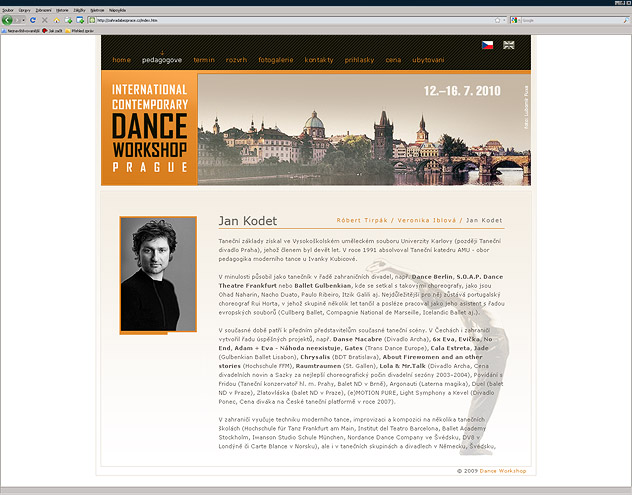Open the cena nav link

point(393,60)
